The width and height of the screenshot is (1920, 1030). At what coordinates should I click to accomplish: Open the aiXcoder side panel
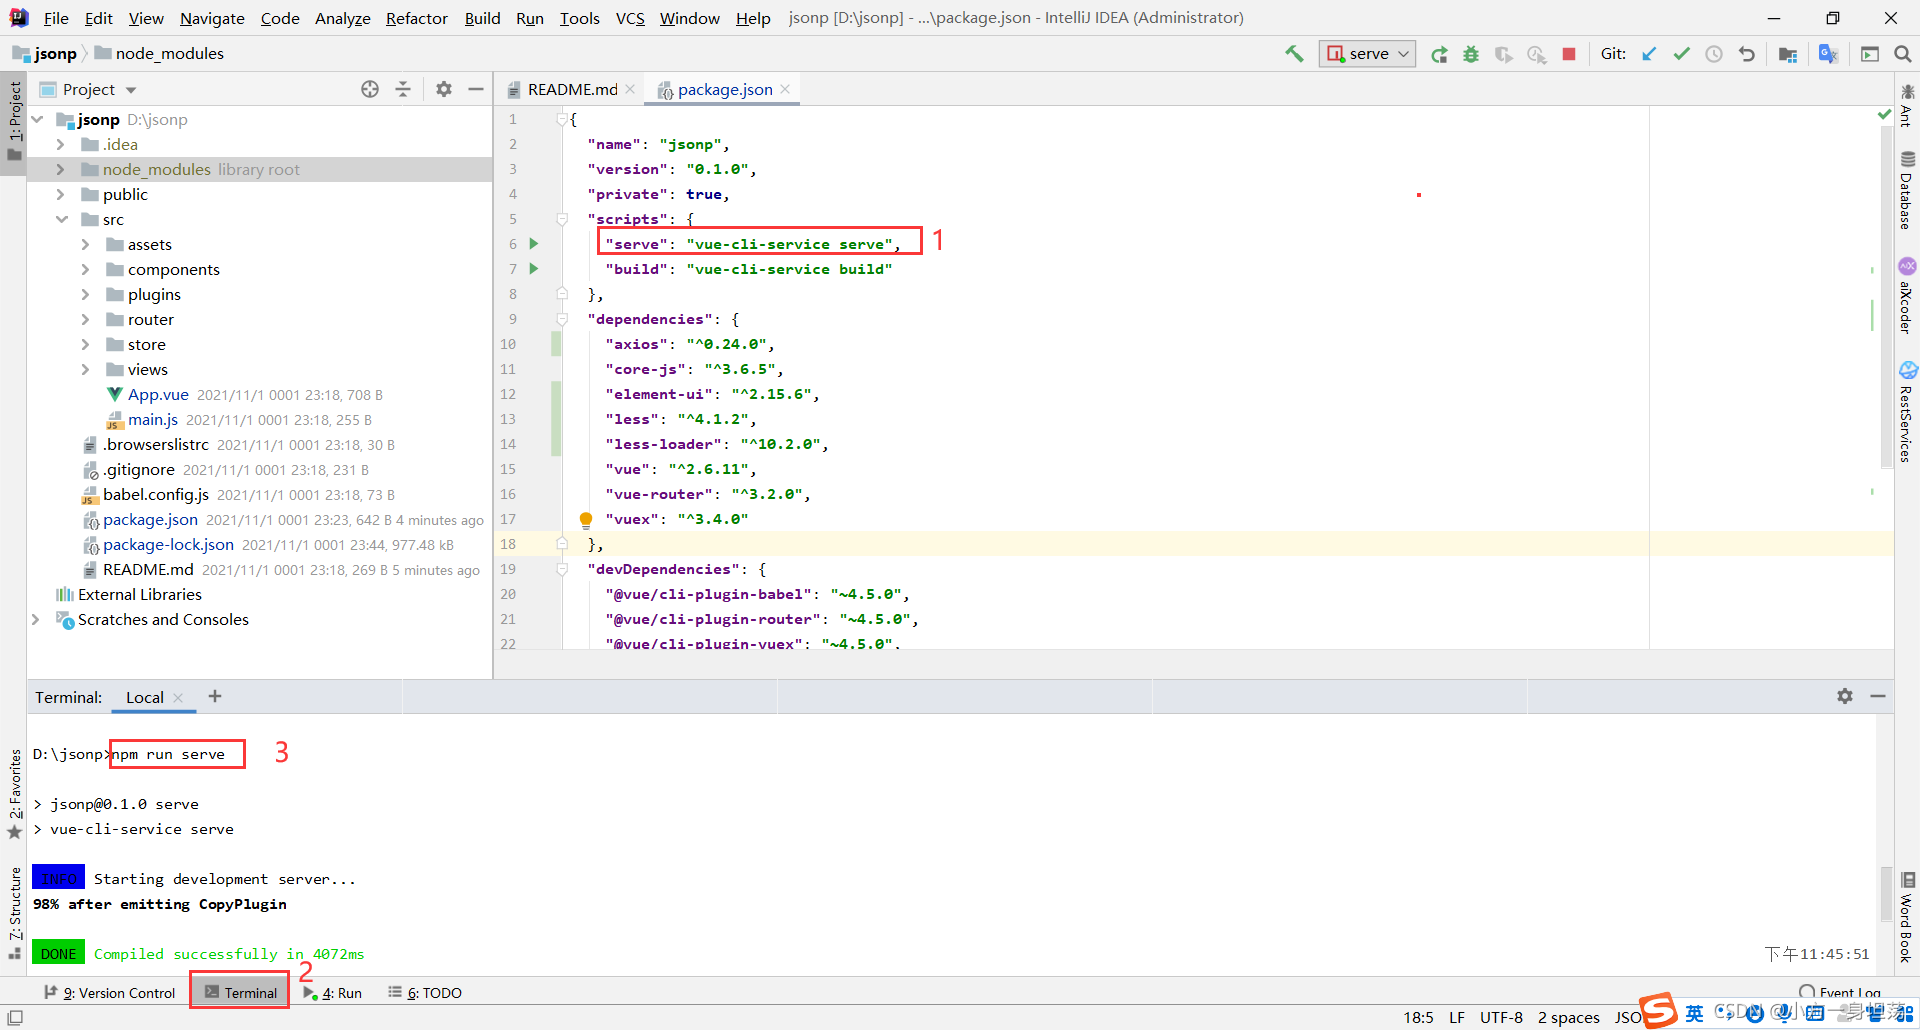[1907, 296]
